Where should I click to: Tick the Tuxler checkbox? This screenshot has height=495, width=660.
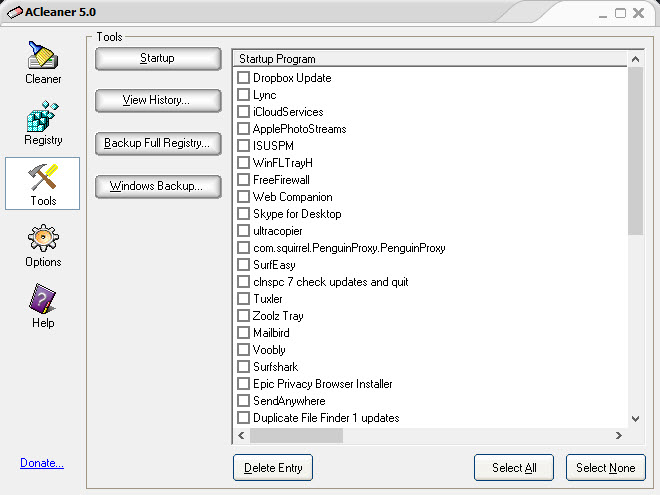click(243, 298)
